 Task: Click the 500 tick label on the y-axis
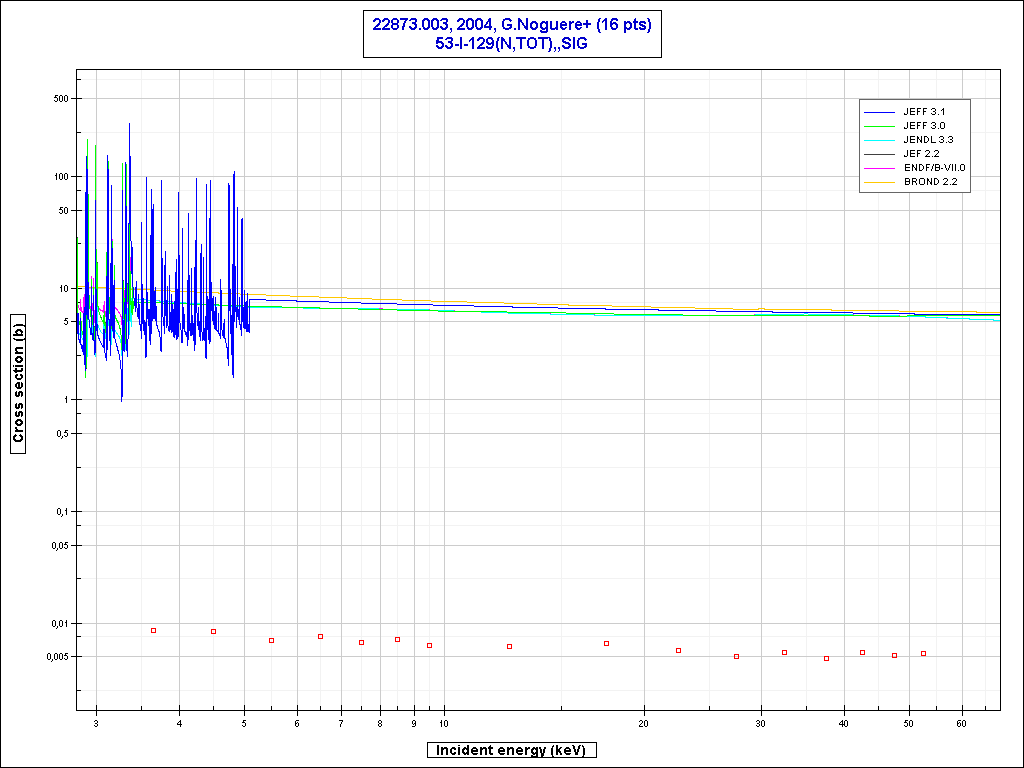(58, 98)
